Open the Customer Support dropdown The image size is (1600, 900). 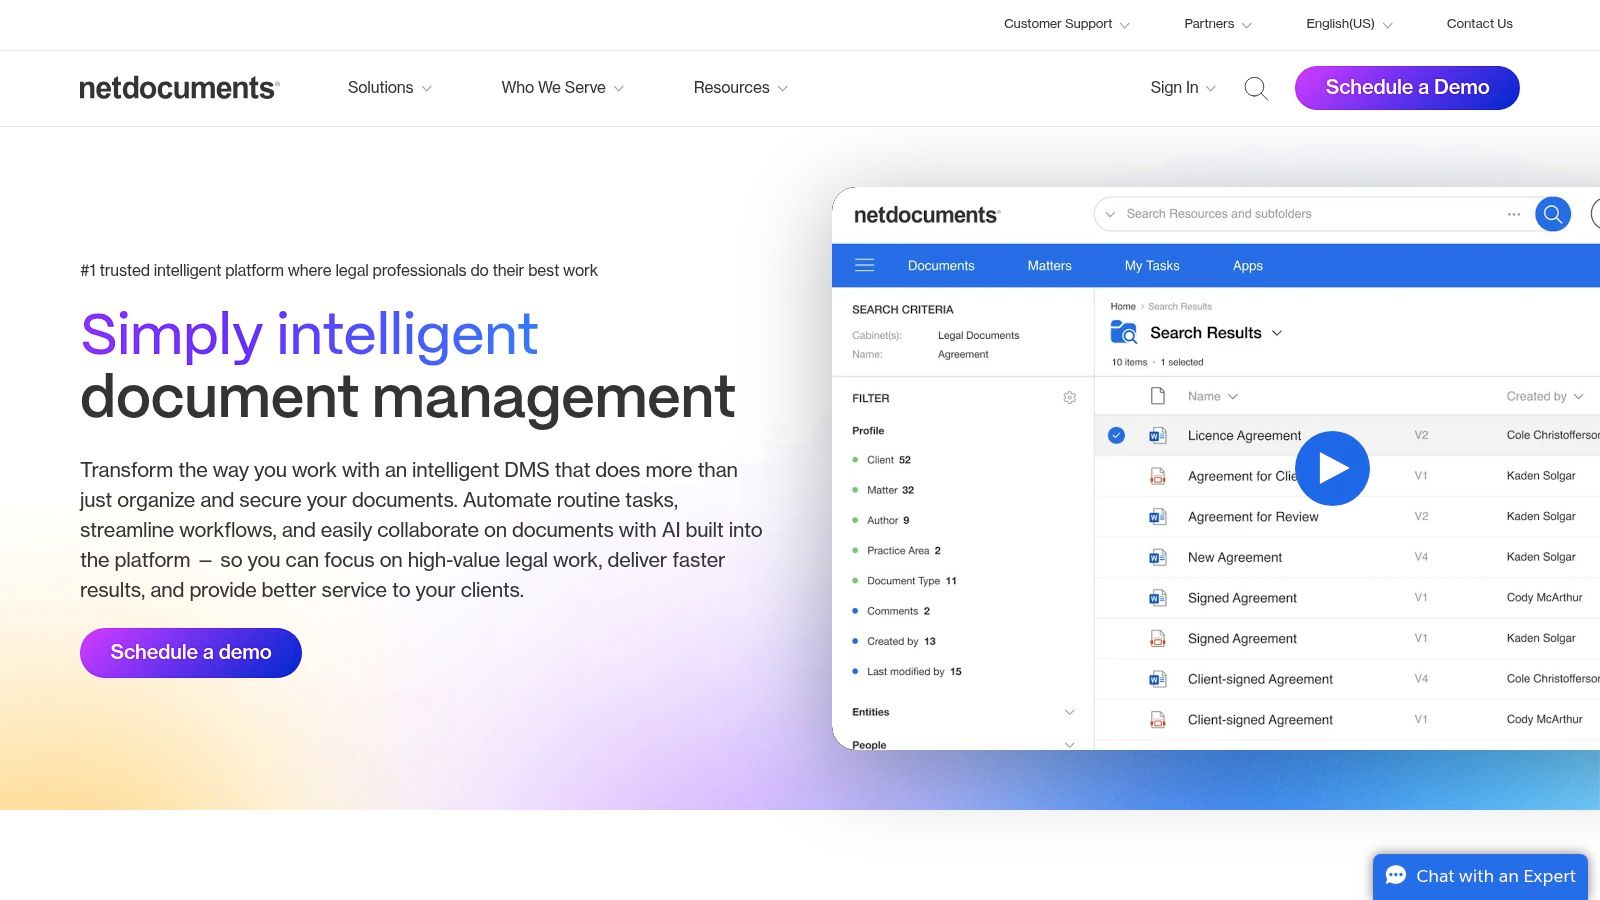(1067, 24)
